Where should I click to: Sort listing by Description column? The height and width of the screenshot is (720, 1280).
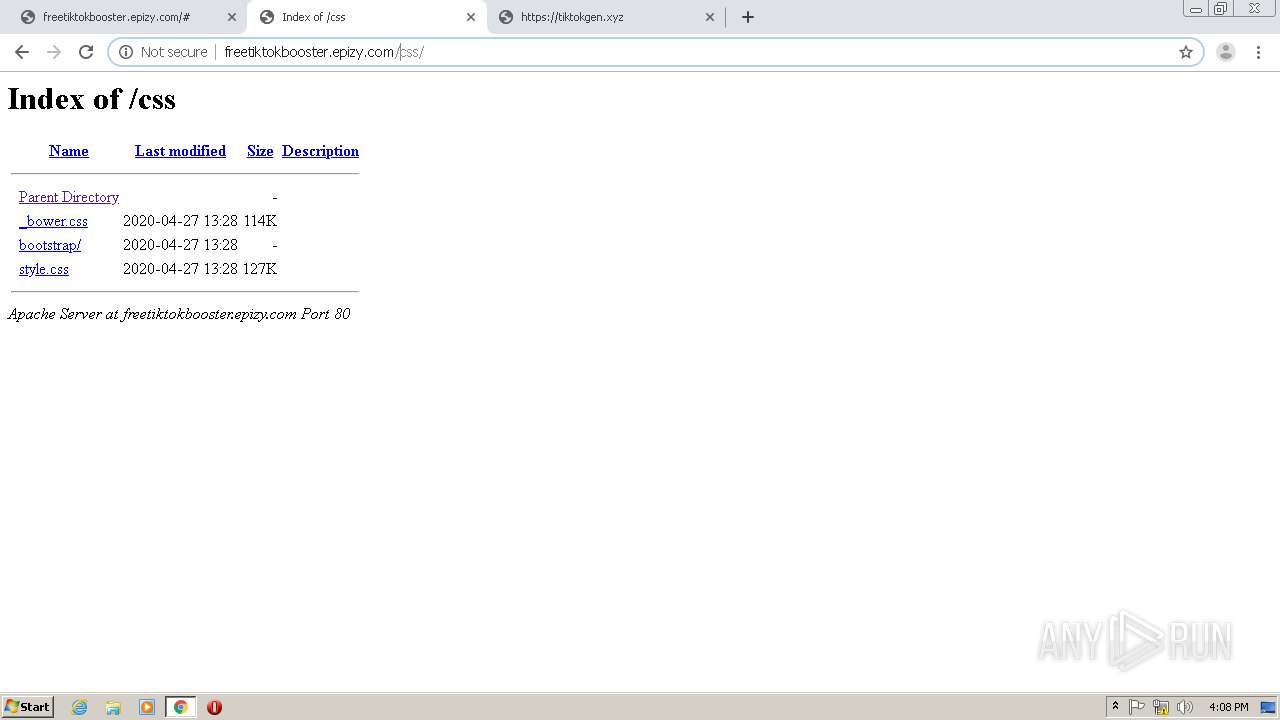[320, 151]
